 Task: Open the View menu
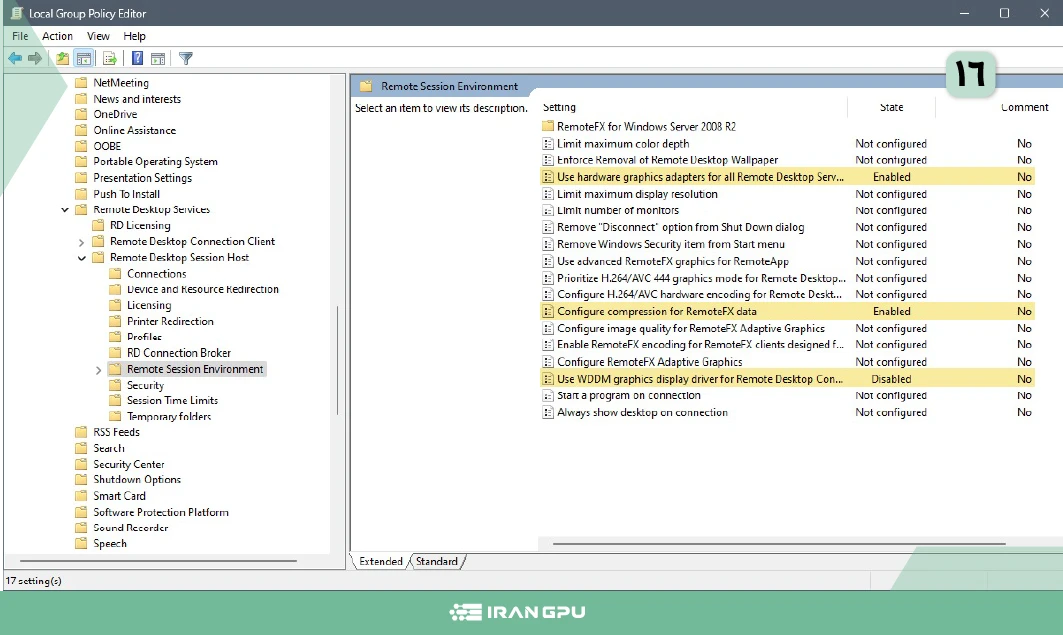point(98,36)
